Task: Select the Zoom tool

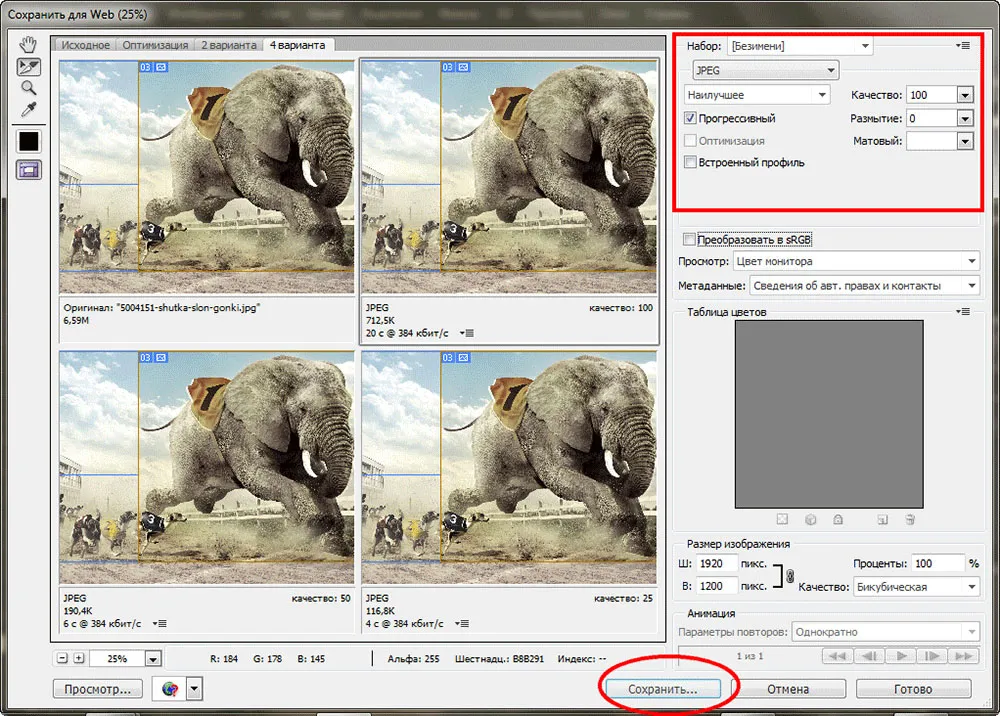Action: point(28,88)
